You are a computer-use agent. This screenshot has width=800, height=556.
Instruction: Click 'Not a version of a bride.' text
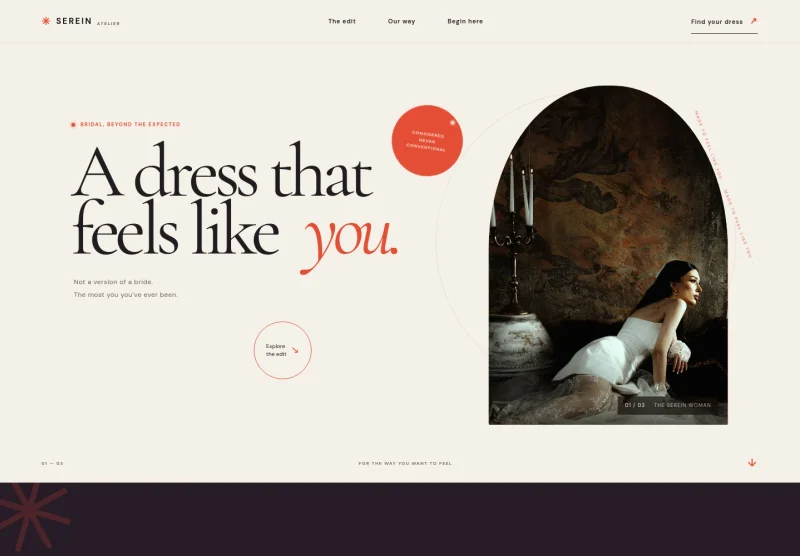[x=113, y=282]
